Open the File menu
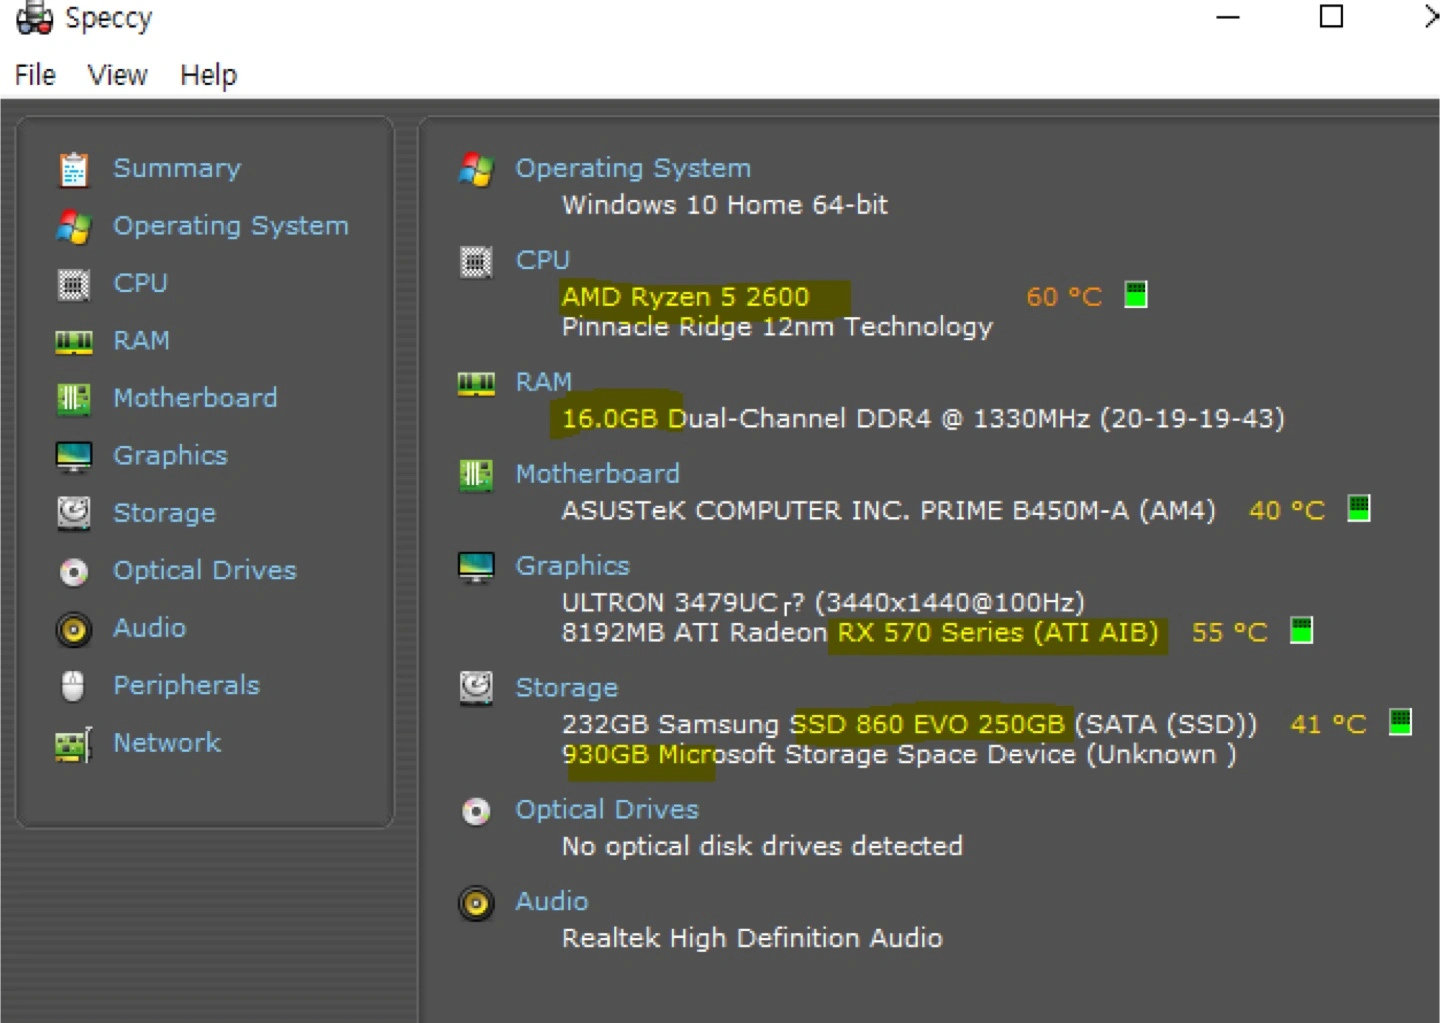1440x1023 pixels. point(35,75)
